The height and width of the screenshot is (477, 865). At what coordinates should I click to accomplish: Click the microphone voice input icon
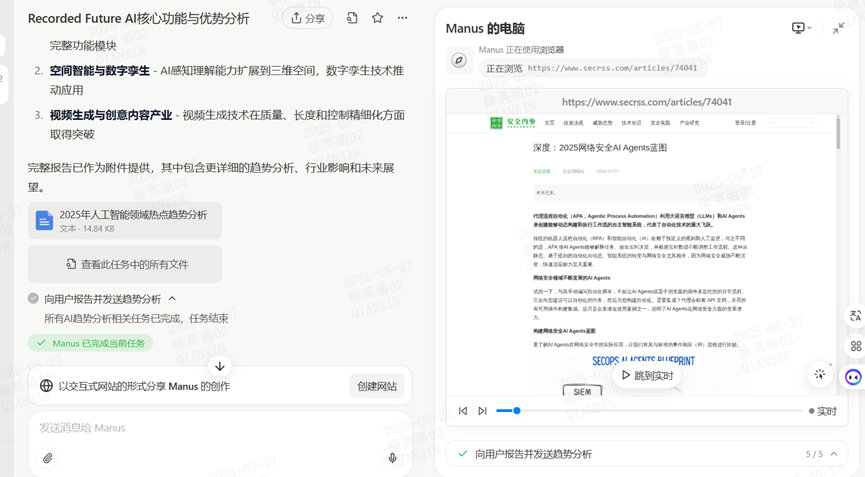pyautogui.click(x=392, y=458)
